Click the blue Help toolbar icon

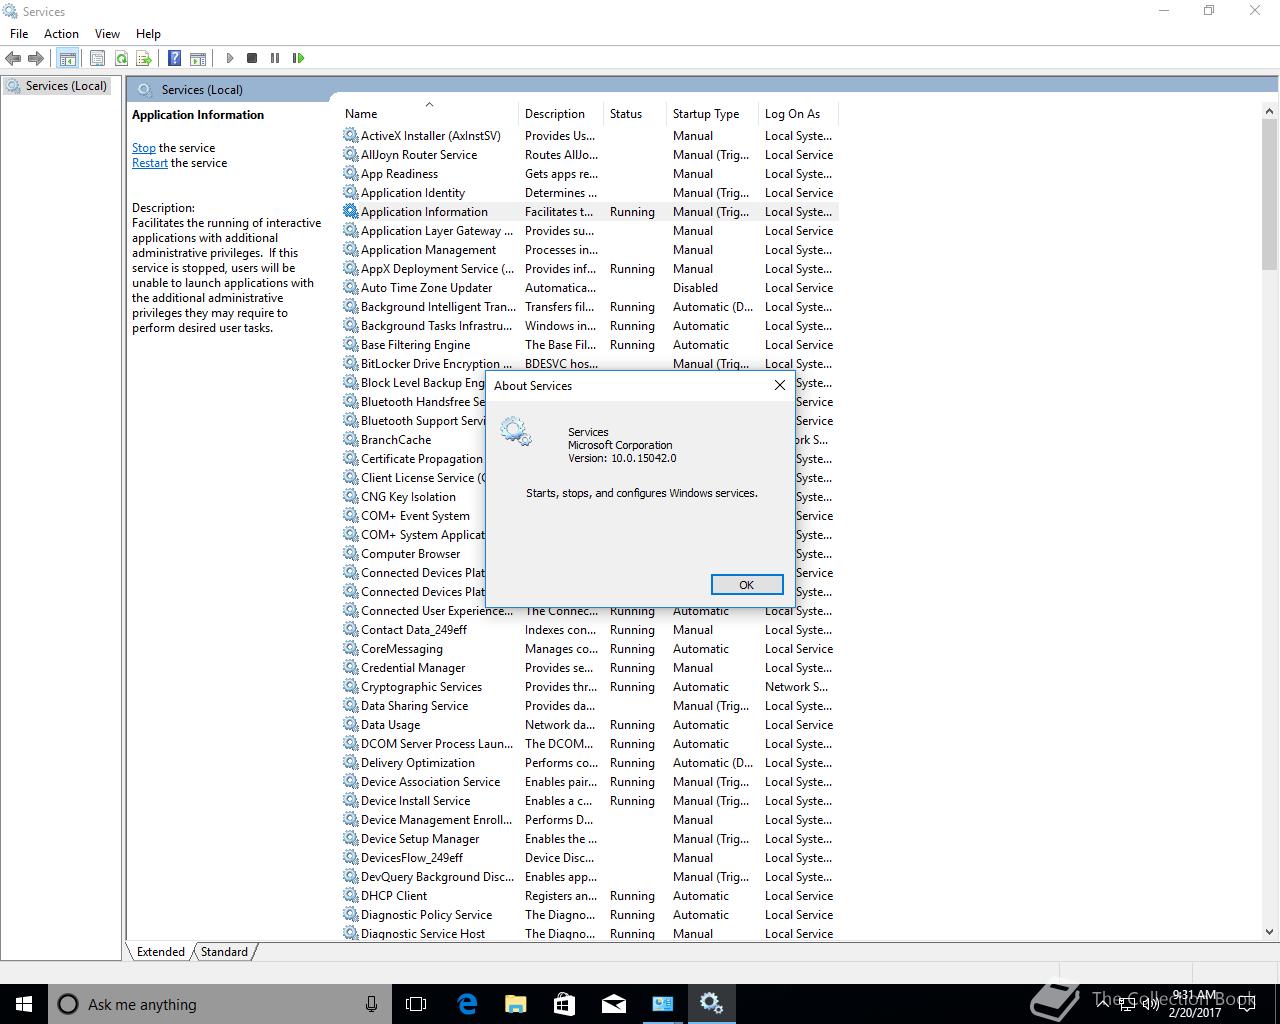[174, 58]
